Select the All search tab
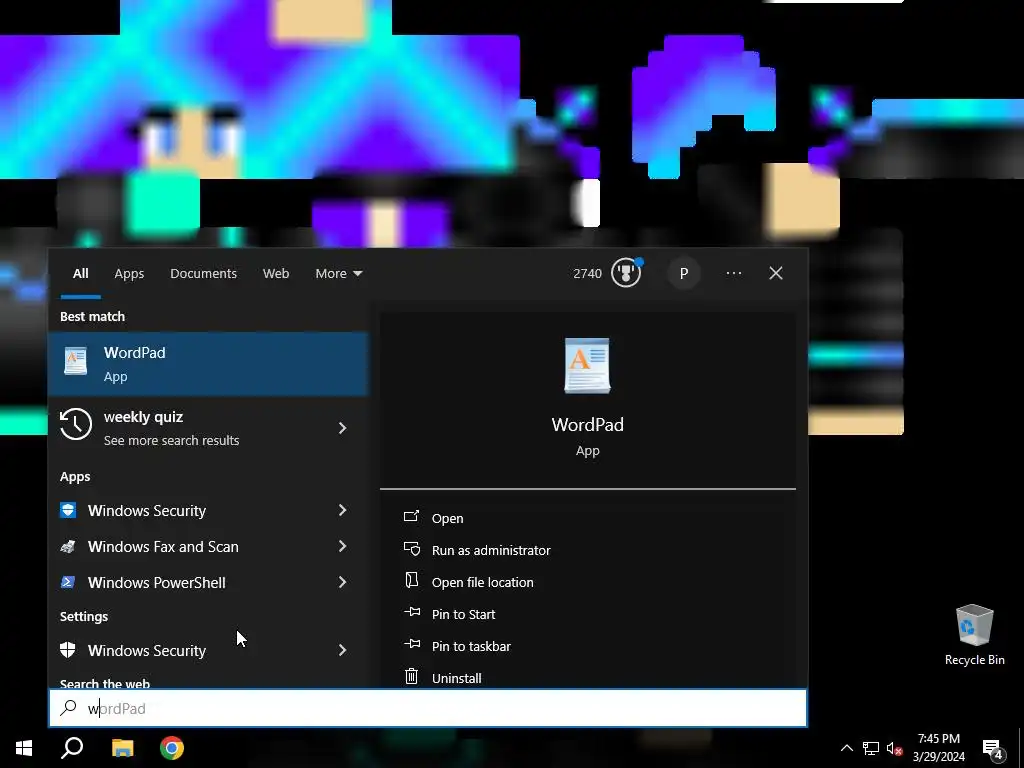This screenshot has width=1024, height=768. pyautogui.click(x=80, y=274)
